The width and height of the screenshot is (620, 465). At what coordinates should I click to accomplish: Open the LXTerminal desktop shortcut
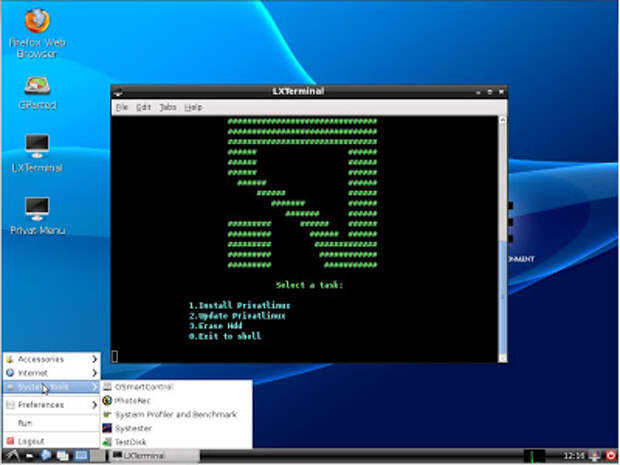pos(37,153)
